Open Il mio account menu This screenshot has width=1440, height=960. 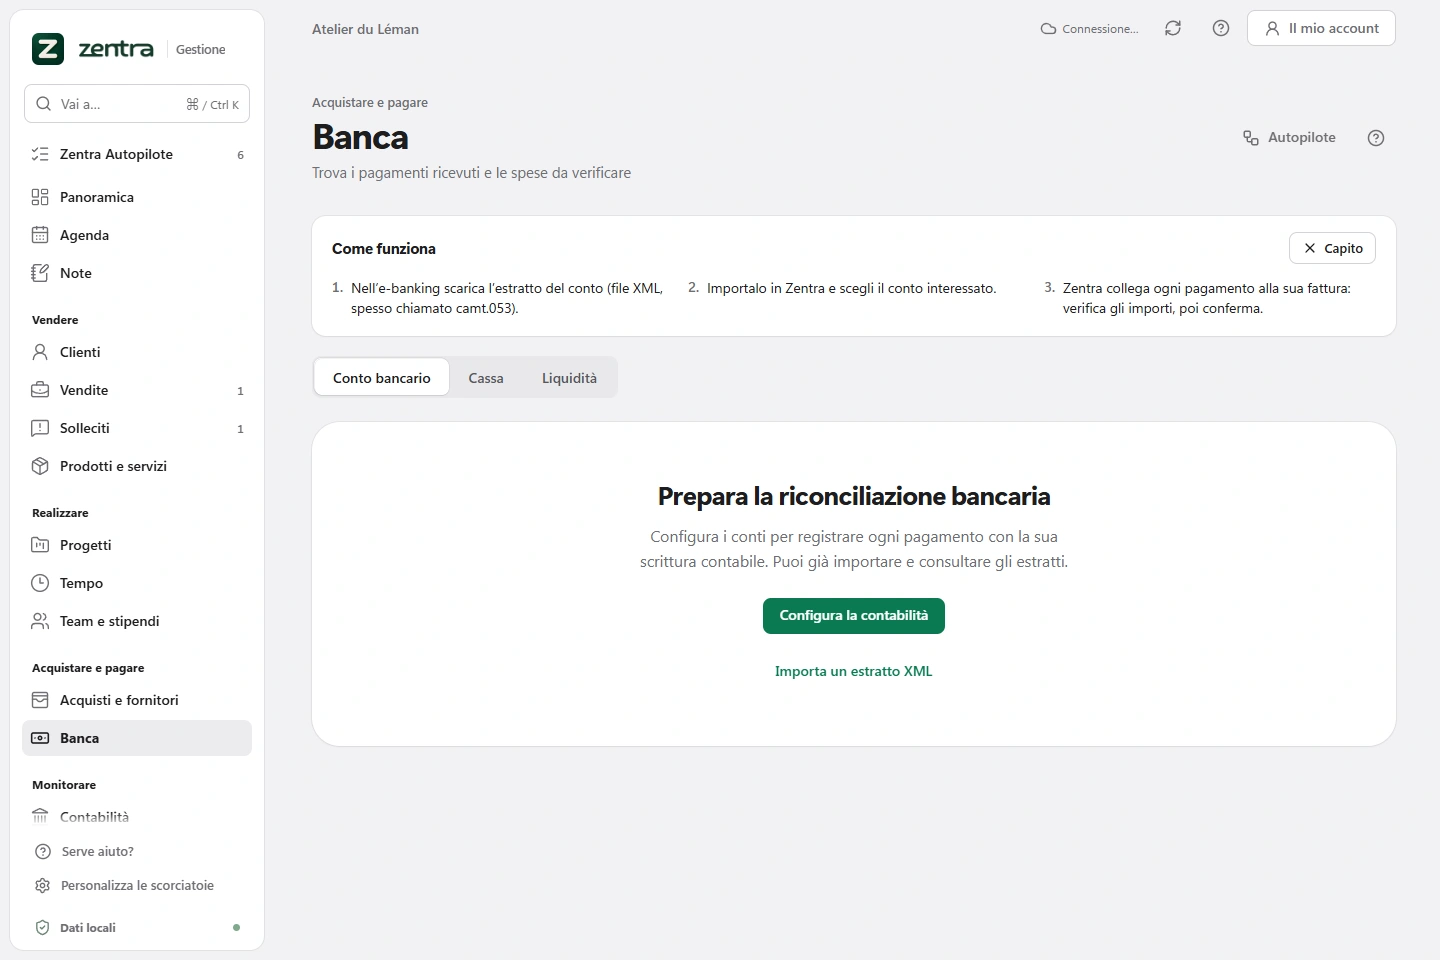(1321, 28)
